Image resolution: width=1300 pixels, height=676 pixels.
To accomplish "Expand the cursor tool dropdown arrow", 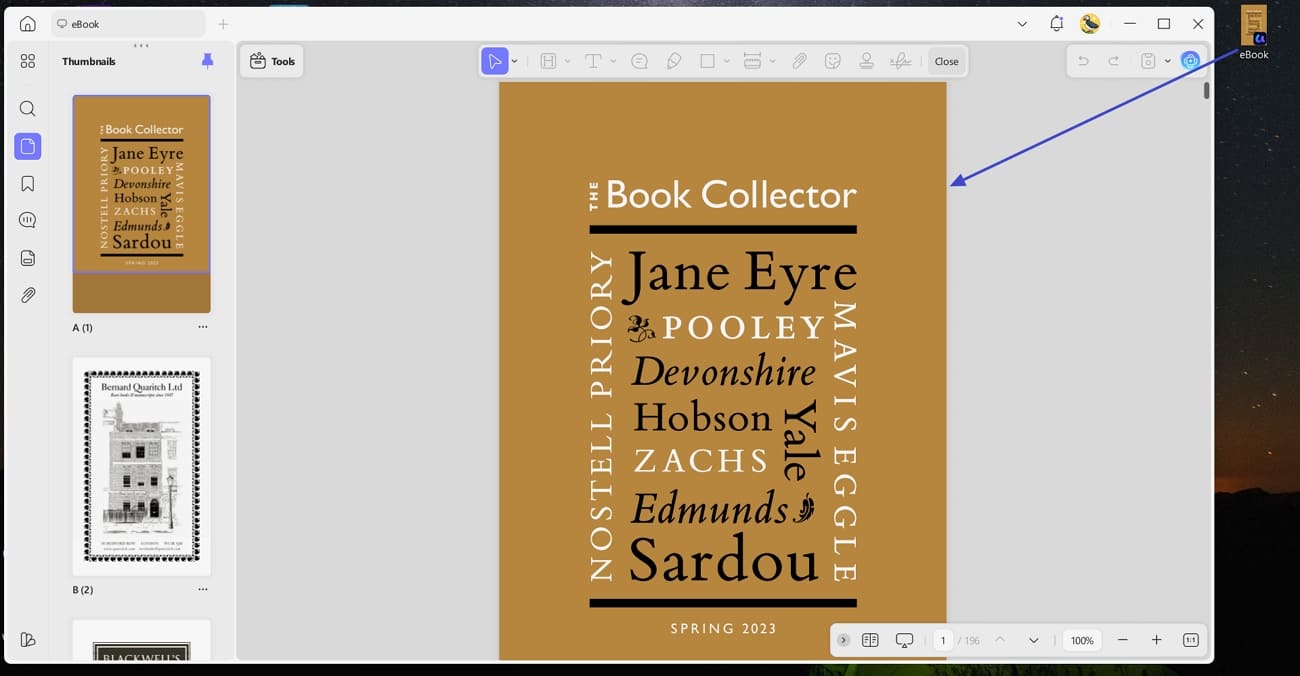I will (515, 61).
